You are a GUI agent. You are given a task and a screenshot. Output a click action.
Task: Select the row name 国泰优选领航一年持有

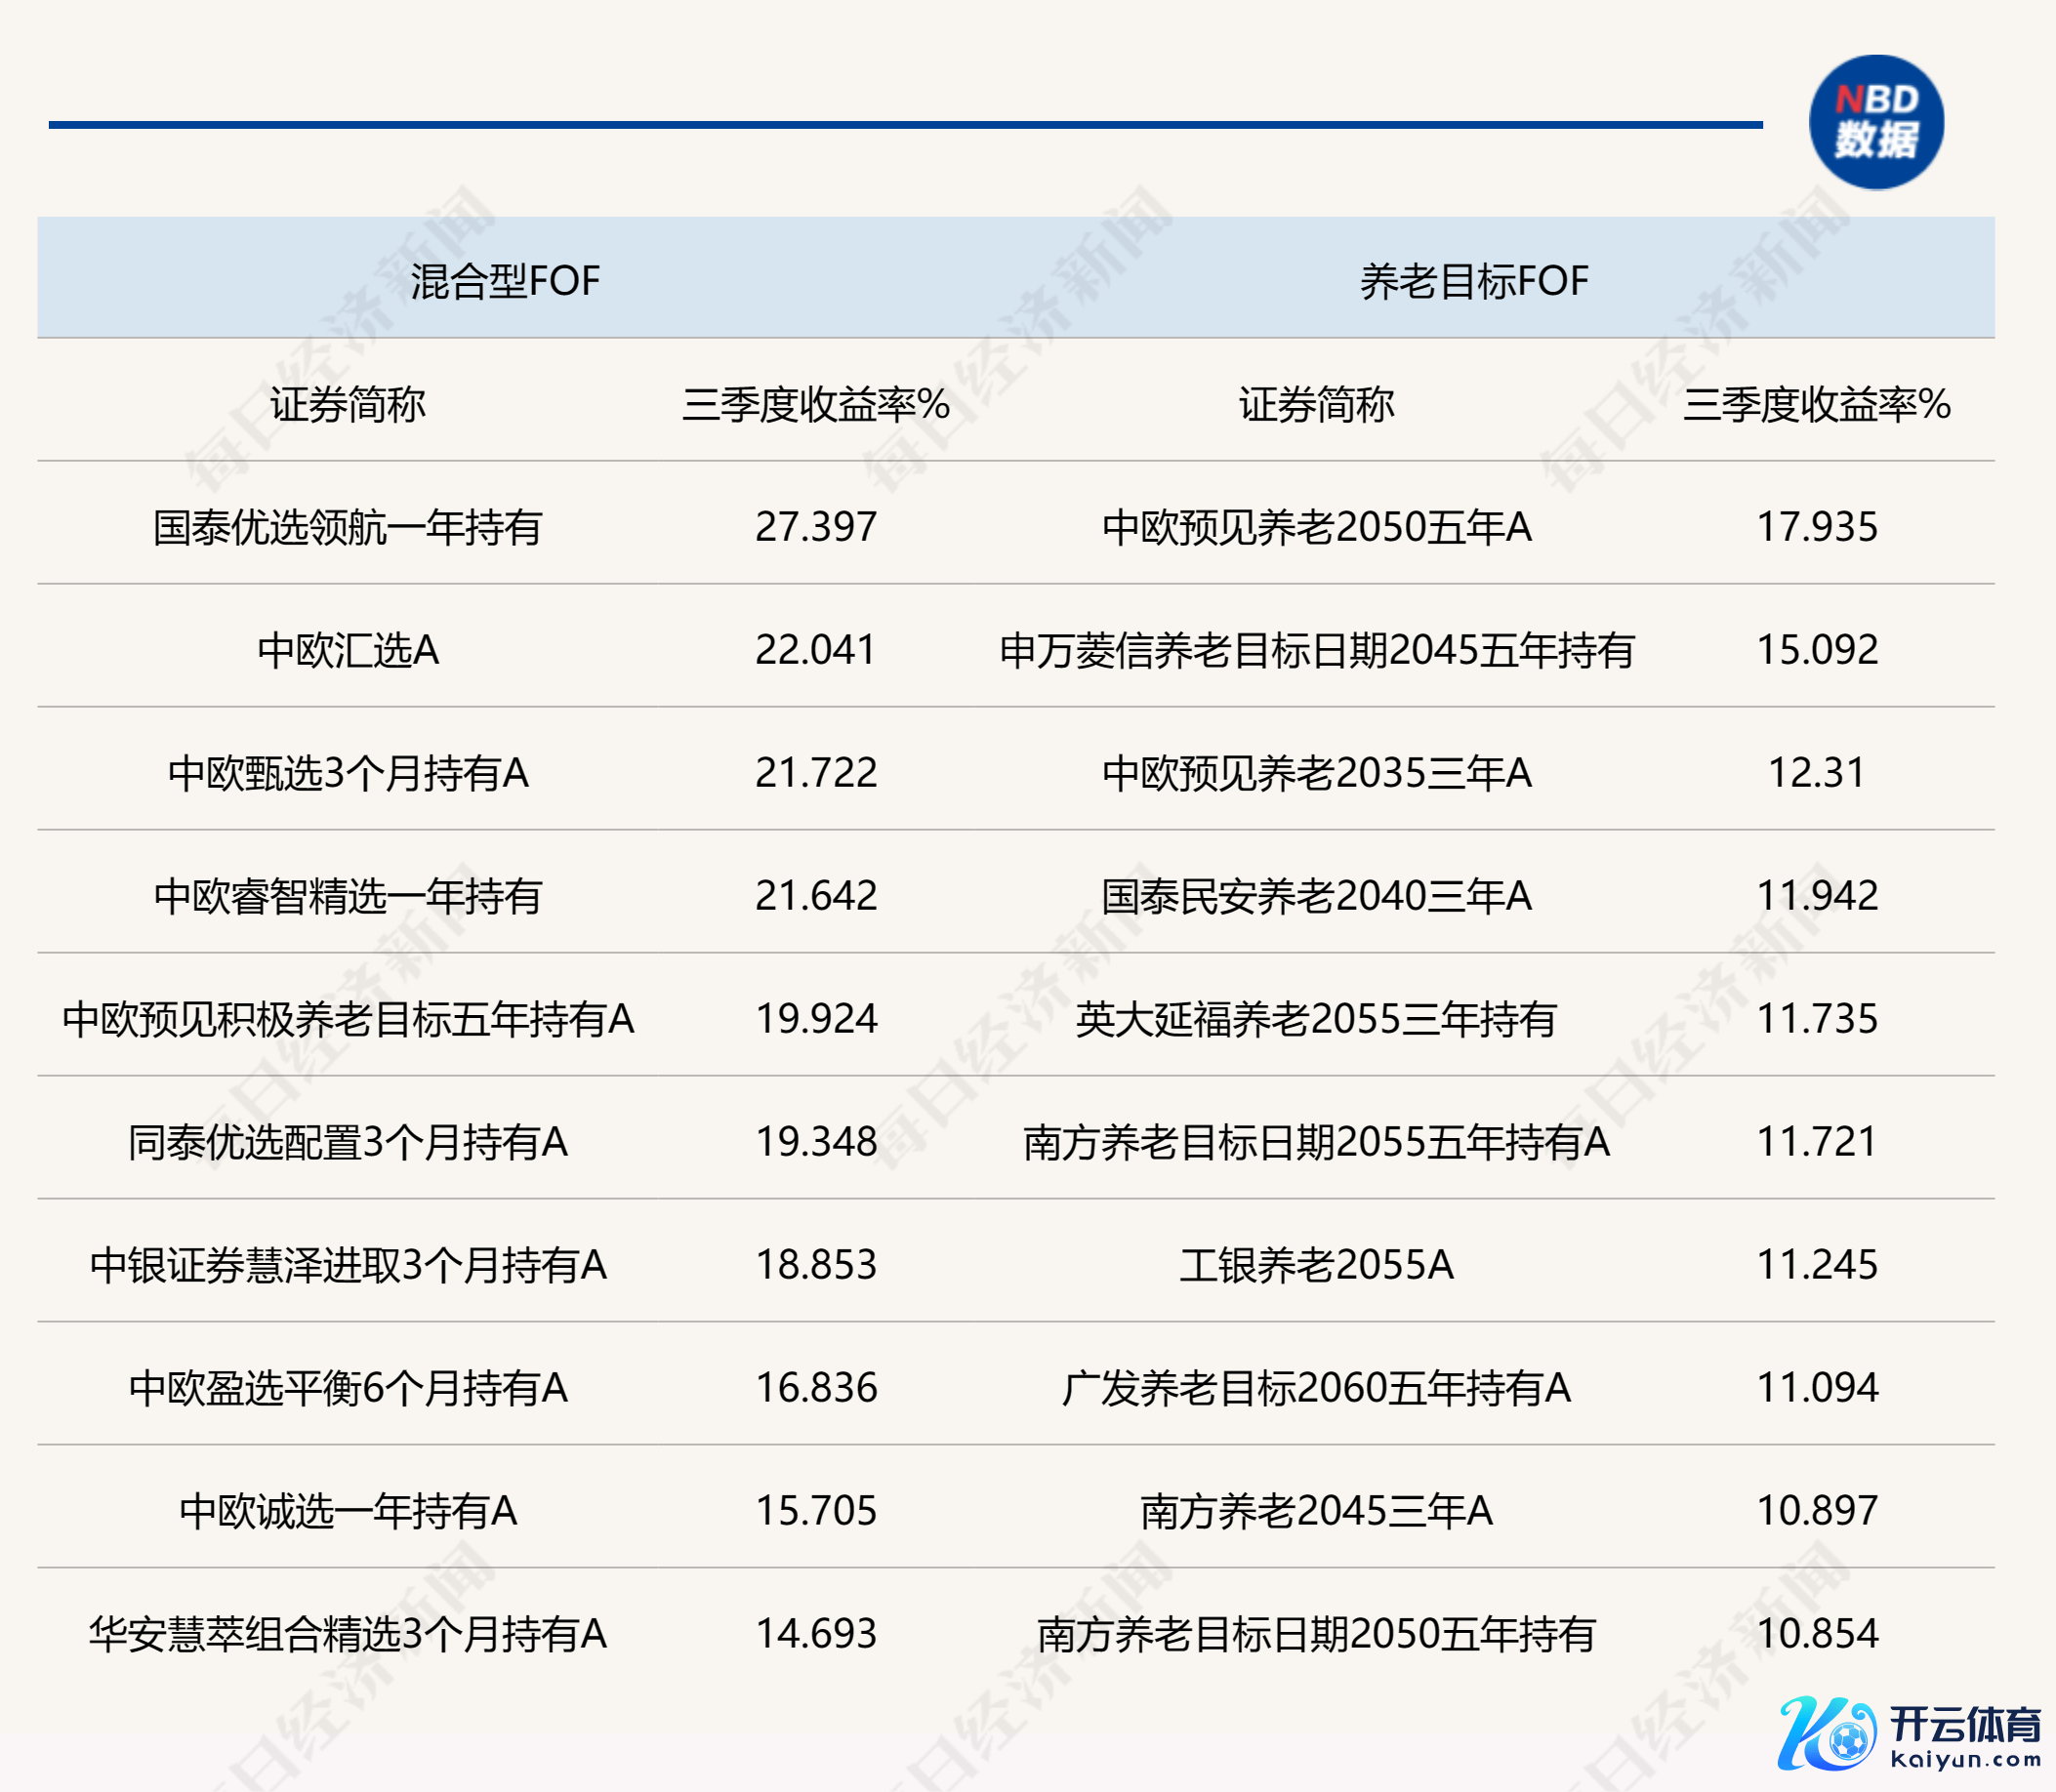tap(348, 528)
